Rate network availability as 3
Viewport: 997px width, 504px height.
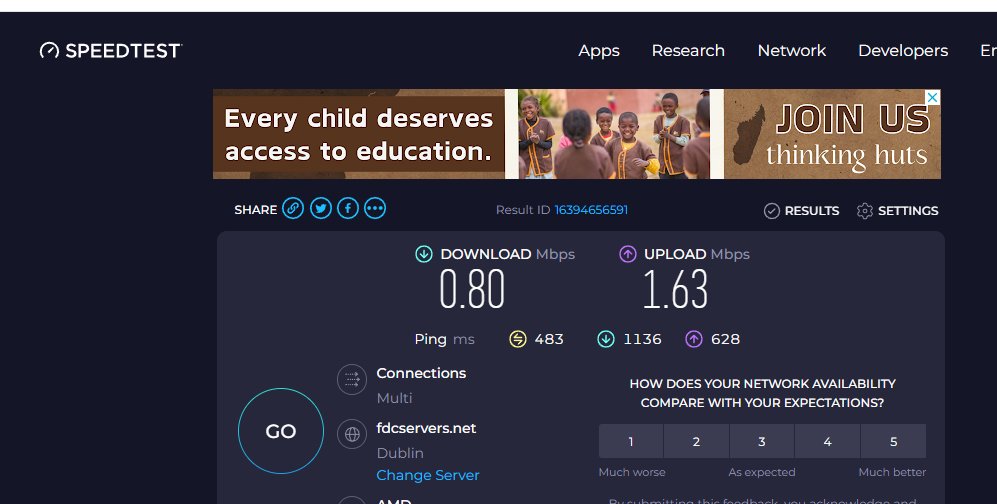[762, 441]
